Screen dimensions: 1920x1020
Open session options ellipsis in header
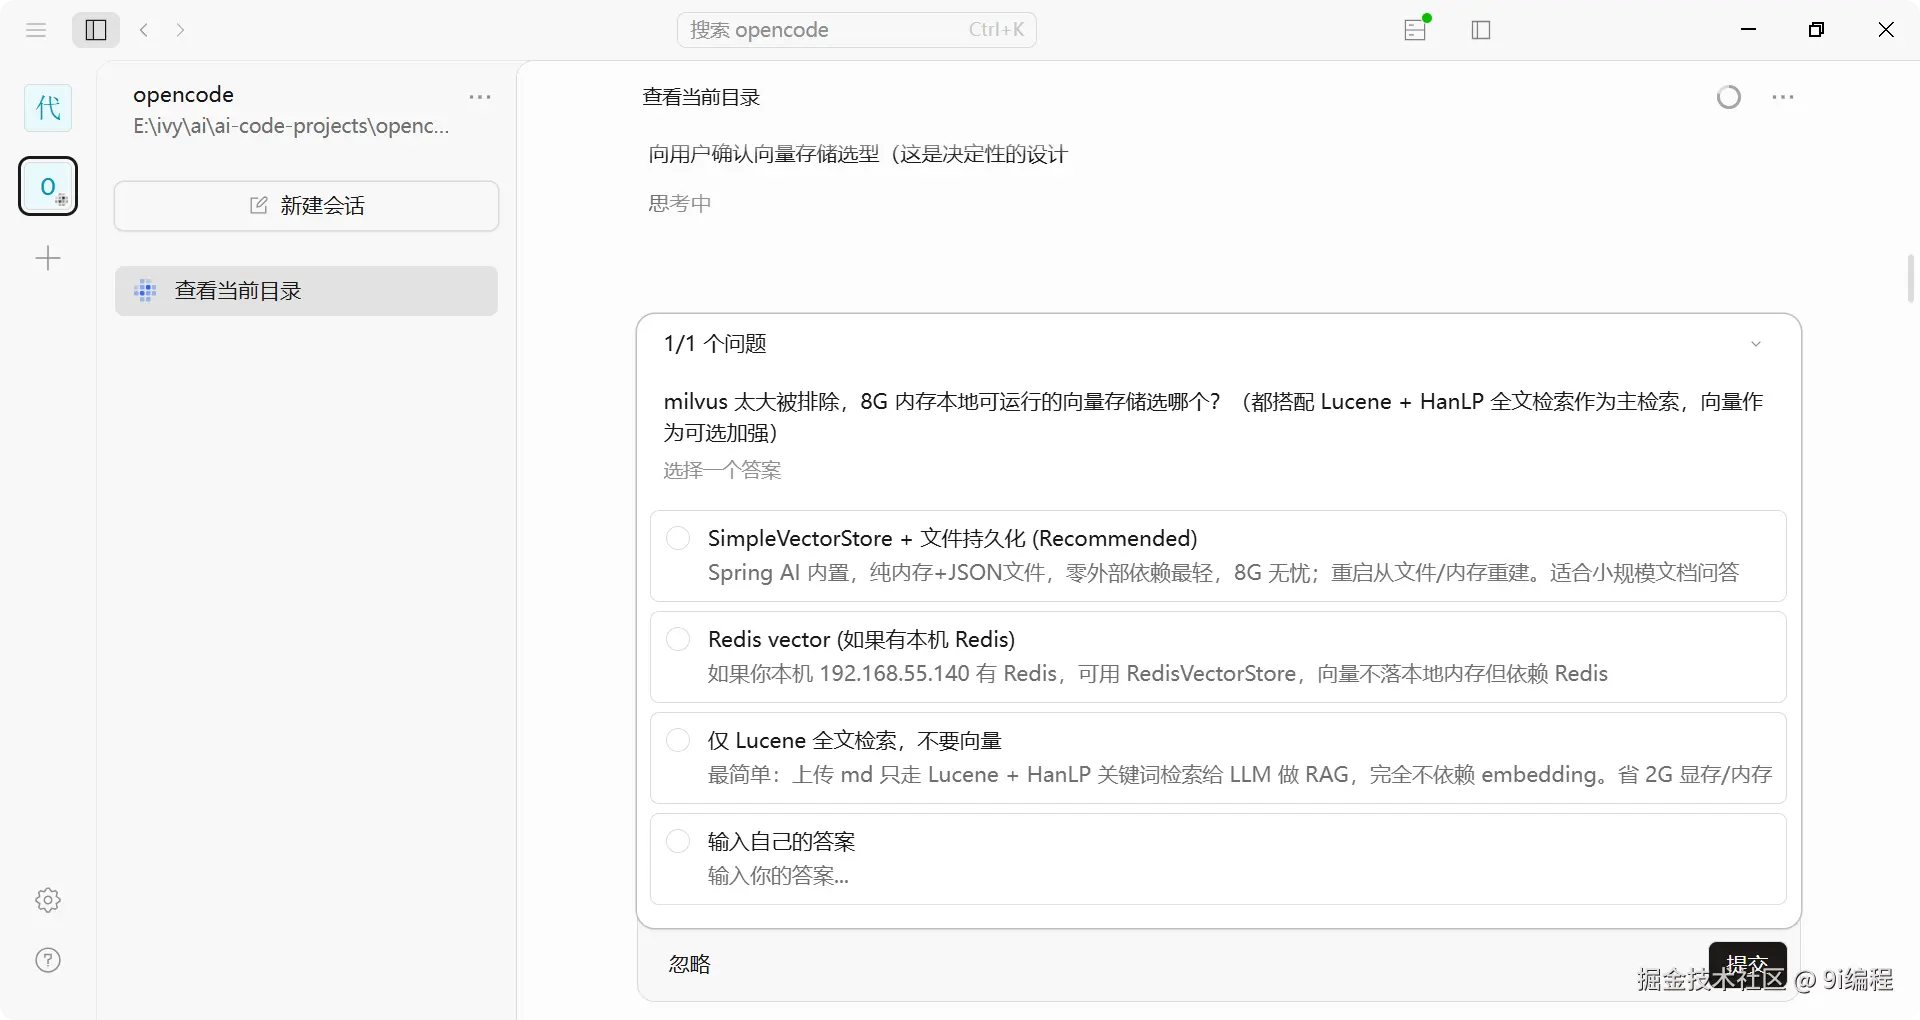tap(1783, 97)
